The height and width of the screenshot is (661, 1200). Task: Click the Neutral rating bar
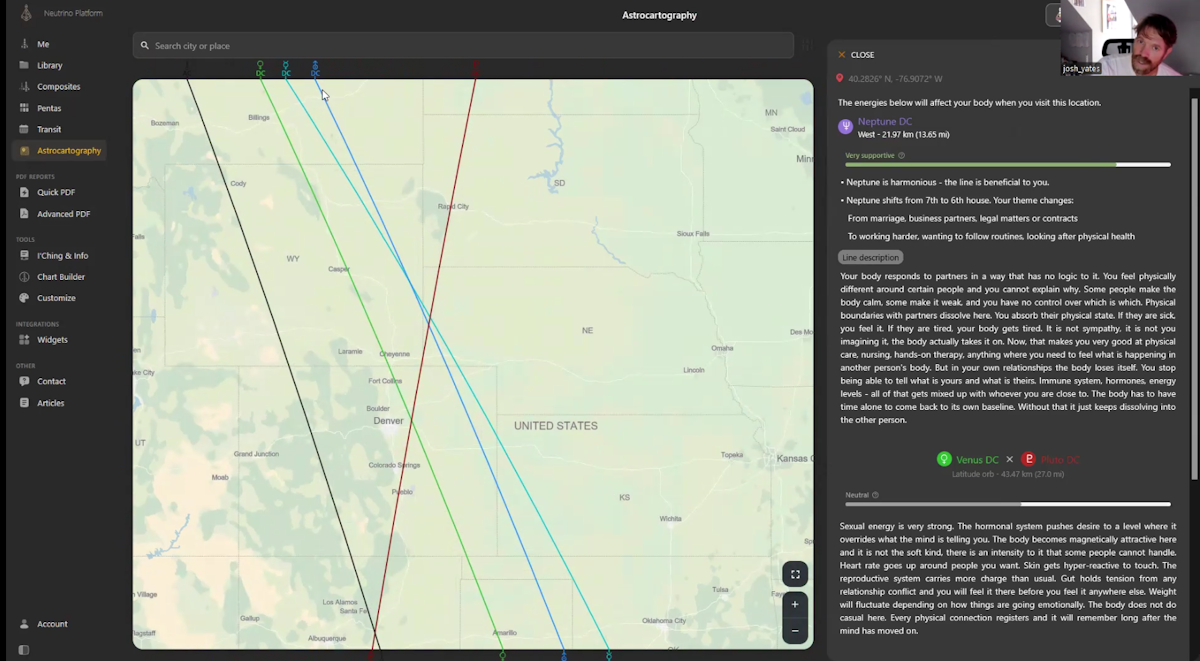(1007, 504)
